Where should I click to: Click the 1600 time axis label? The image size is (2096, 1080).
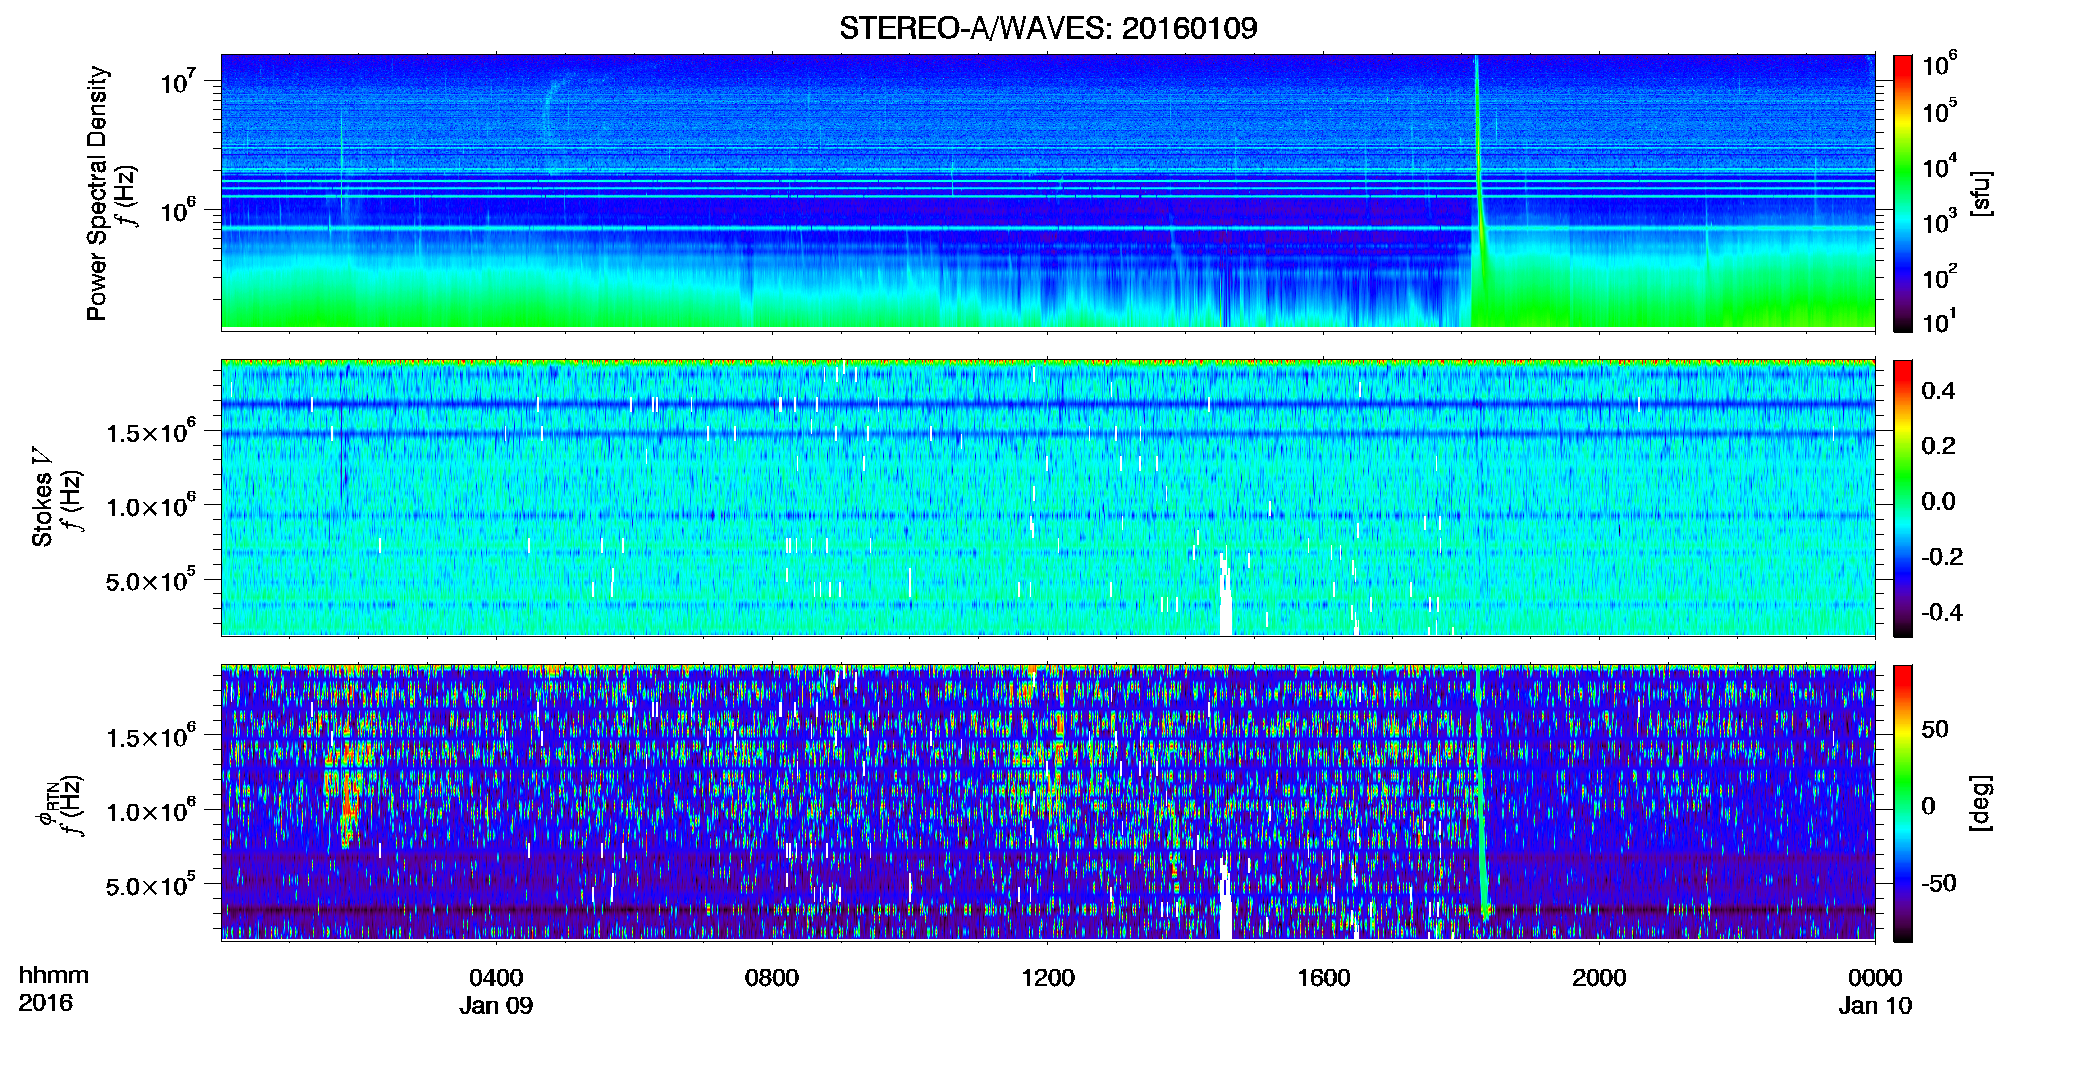[1324, 977]
